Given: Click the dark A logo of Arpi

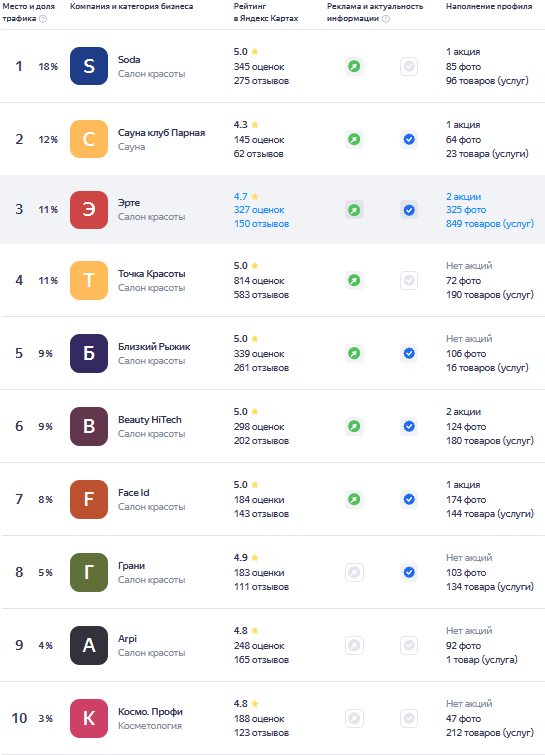Looking at the screenshot, I should point(89,645).
